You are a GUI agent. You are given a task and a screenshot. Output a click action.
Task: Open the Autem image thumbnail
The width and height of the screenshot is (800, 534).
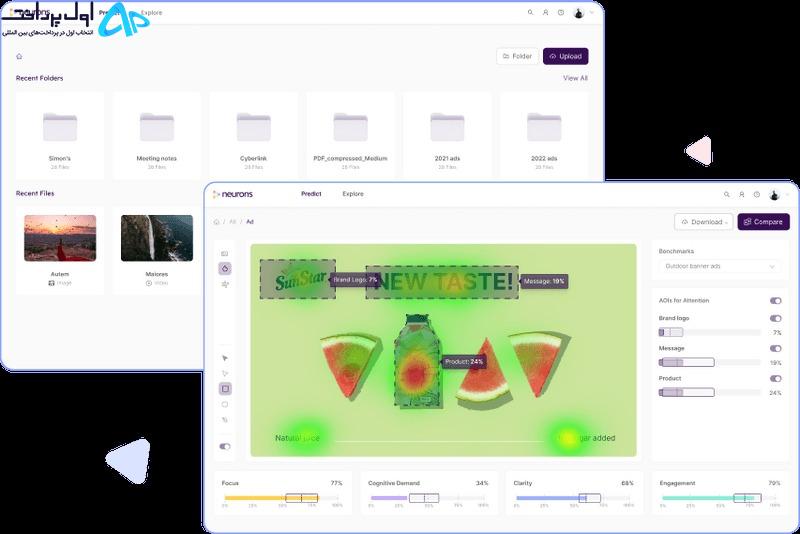[60, 238]
